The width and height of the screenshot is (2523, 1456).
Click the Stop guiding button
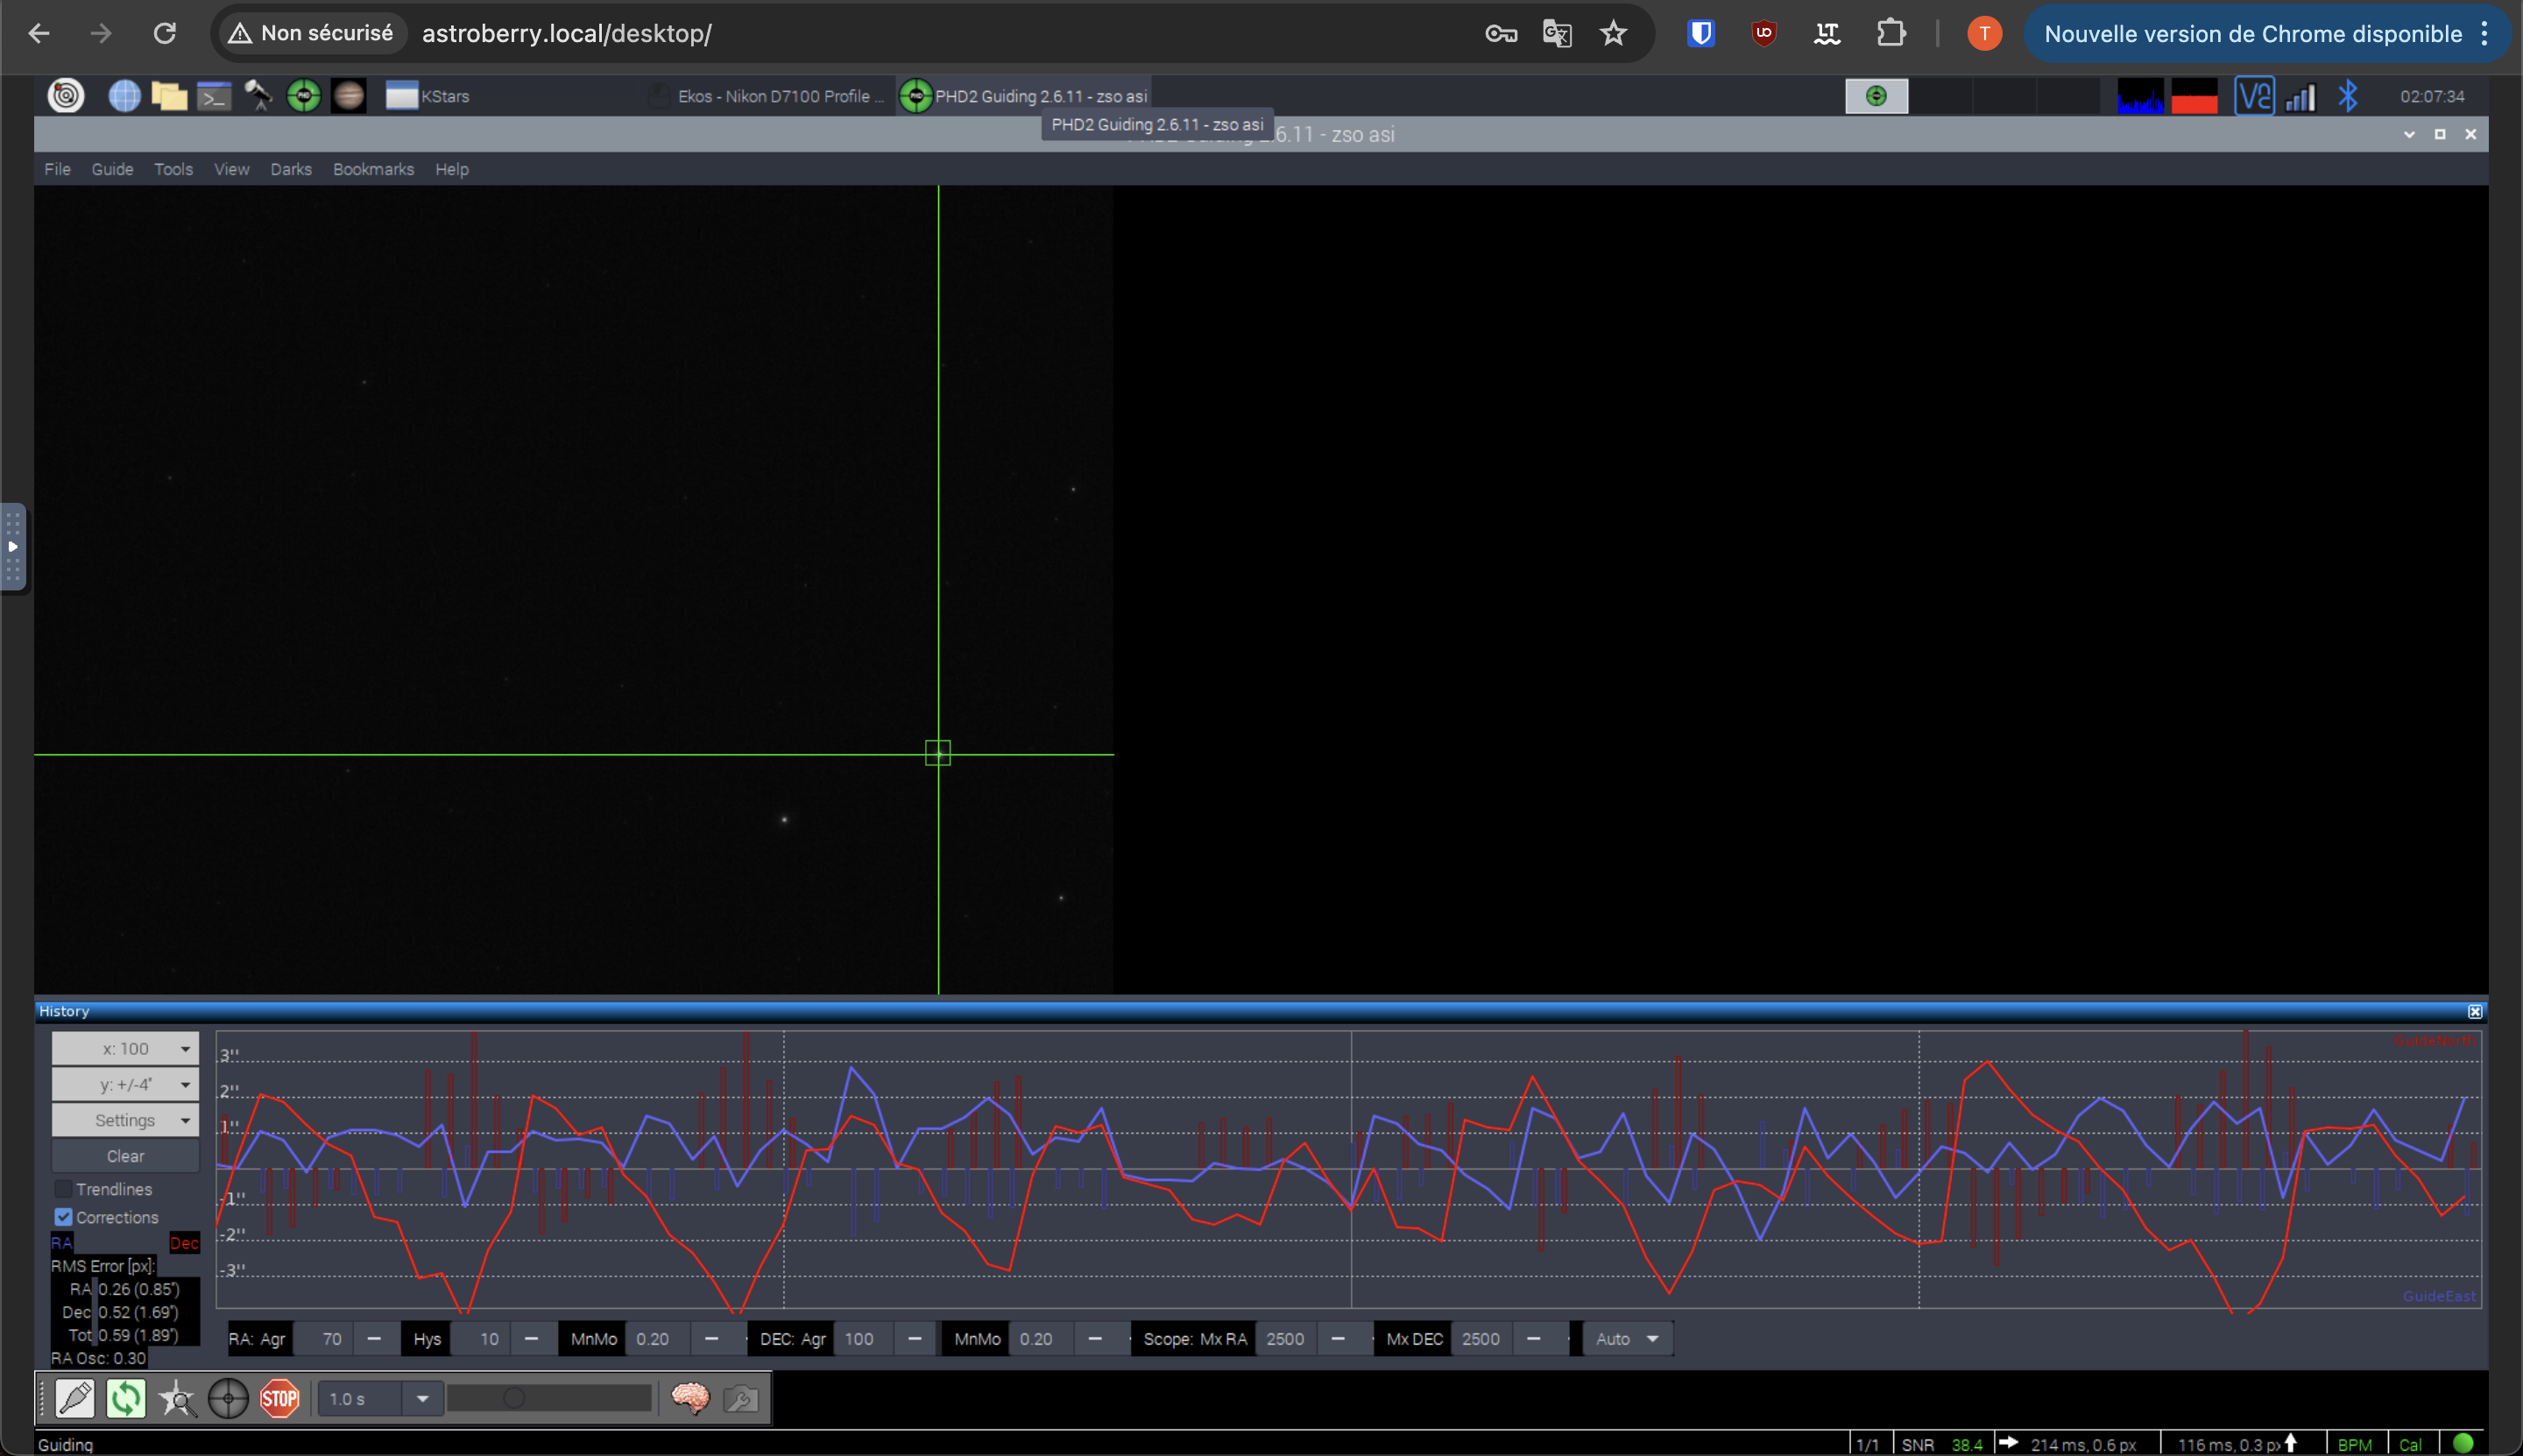click(279, 1397)
